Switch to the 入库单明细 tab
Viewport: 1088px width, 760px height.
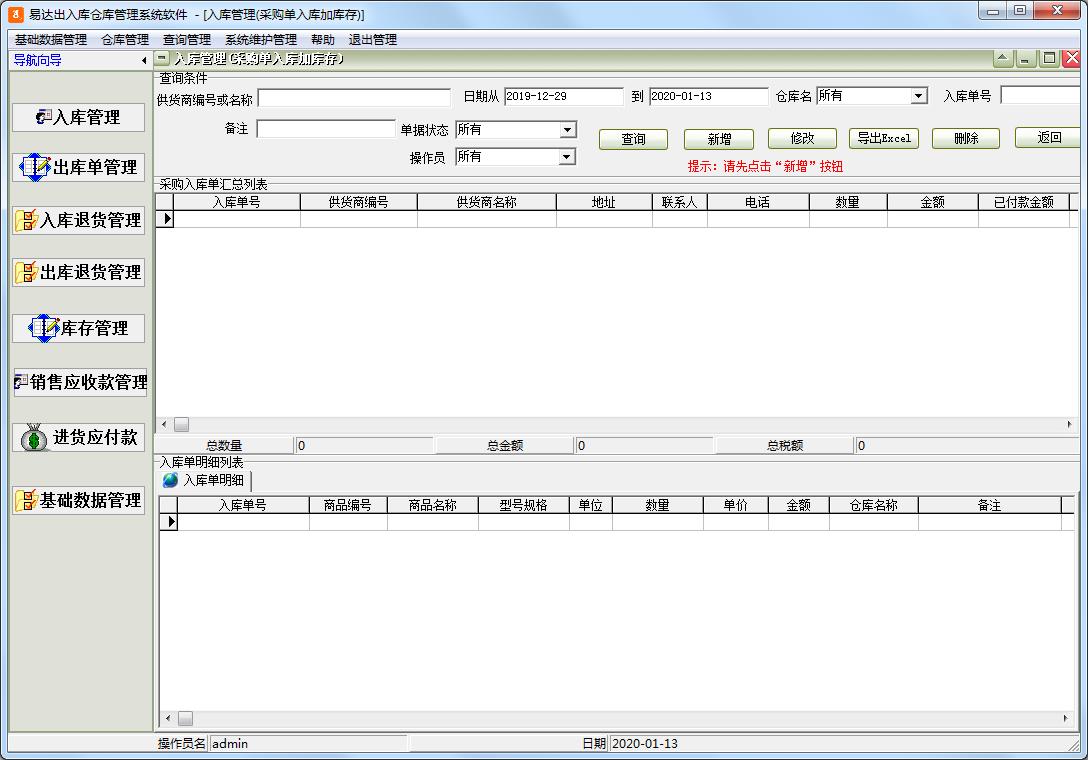click(205, 480)
